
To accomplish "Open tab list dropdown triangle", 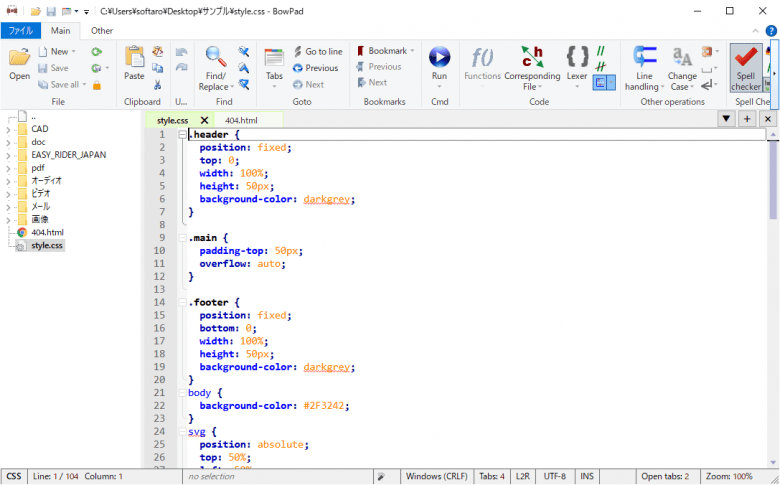I will 726,119.
